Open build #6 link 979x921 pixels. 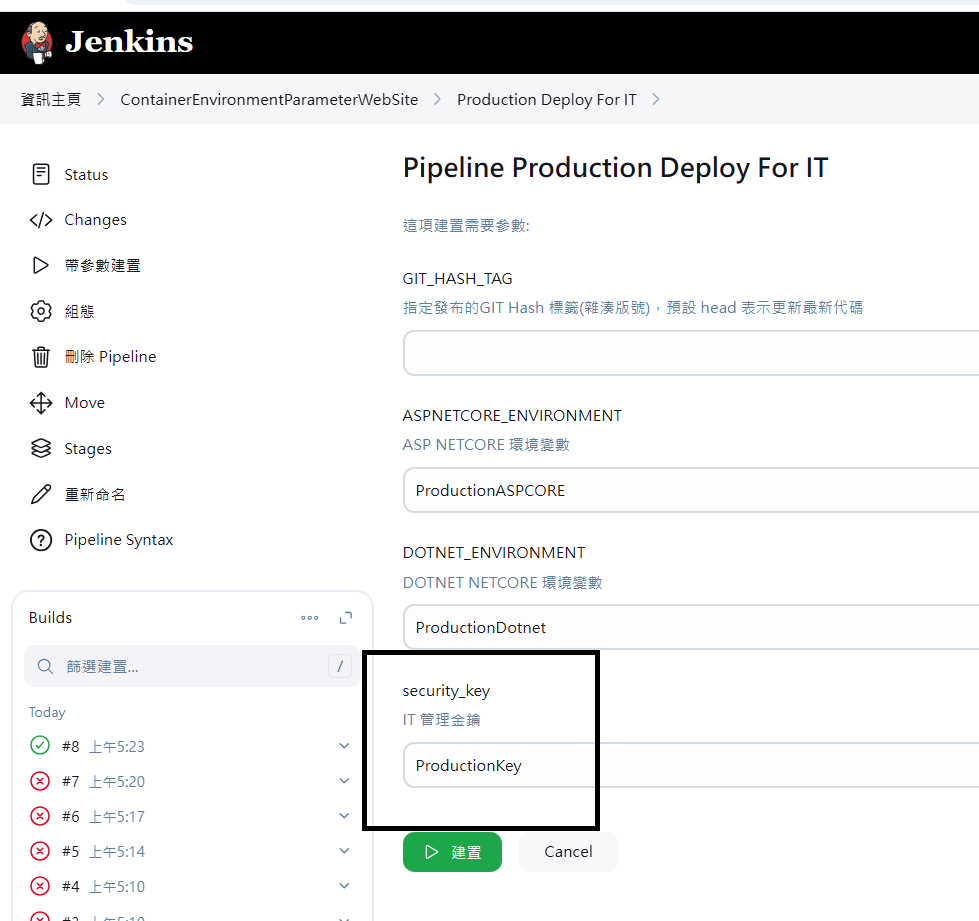tap(71, 816)
